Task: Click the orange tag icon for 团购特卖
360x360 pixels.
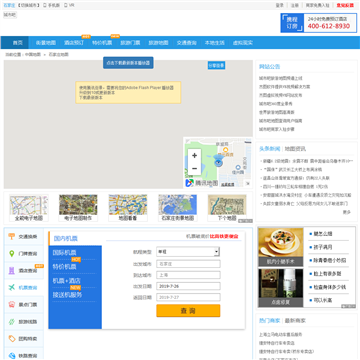Action: [x=12, y=339]
